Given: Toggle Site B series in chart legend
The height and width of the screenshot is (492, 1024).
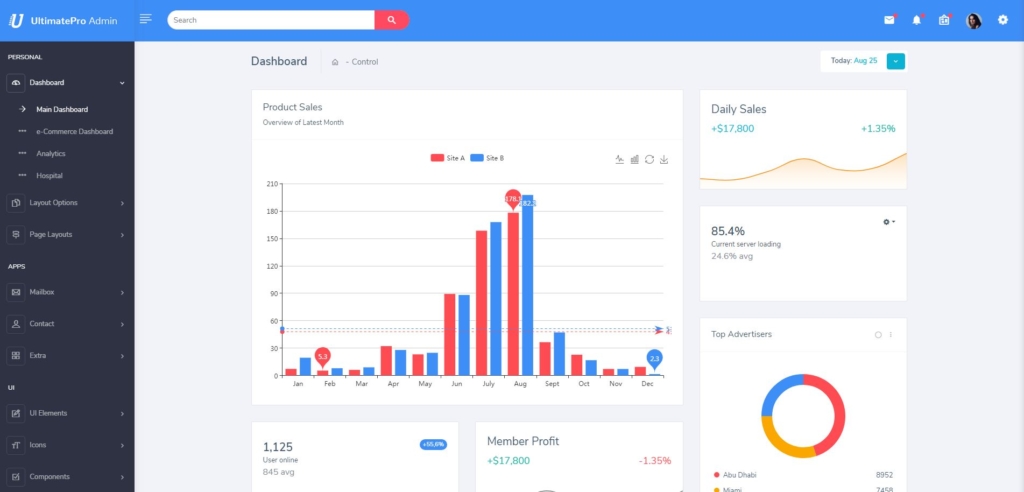Looking at the screenshot, I should click(x=487, y=158).
